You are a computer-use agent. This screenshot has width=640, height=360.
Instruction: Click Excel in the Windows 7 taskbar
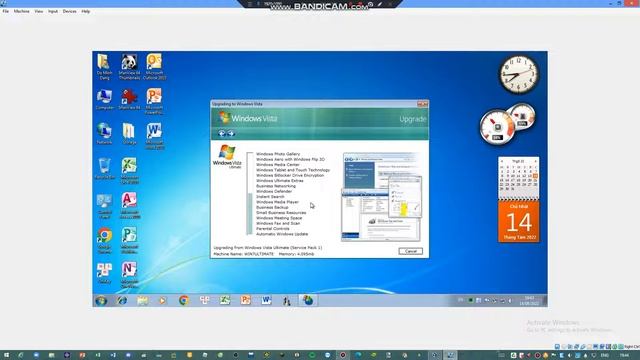pyautogui.click(x=225, y=300)
